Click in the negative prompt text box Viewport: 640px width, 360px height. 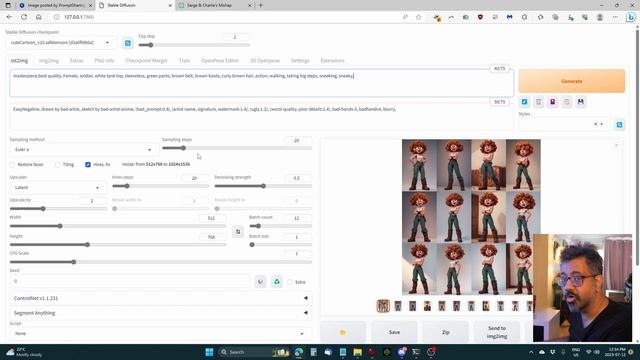pyautogui.click(x=261, y=116)
